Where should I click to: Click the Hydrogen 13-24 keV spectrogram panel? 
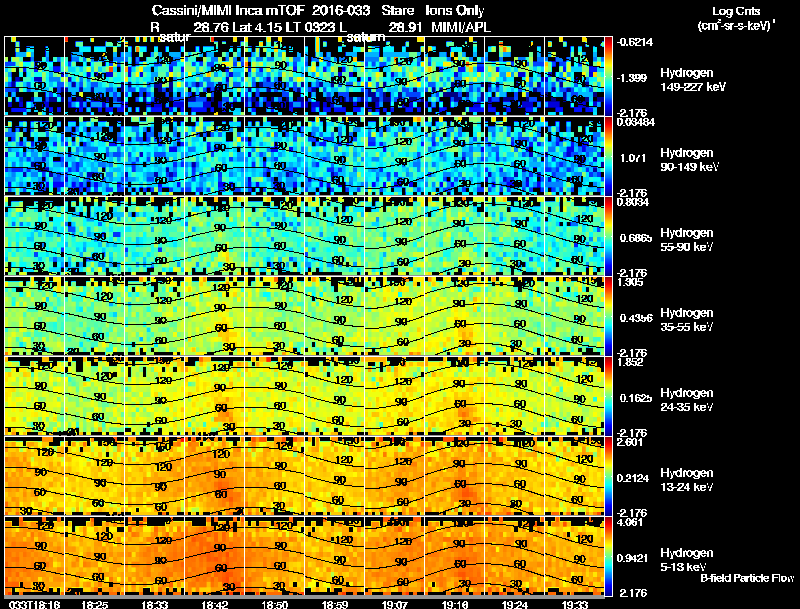tap(304, 476)
